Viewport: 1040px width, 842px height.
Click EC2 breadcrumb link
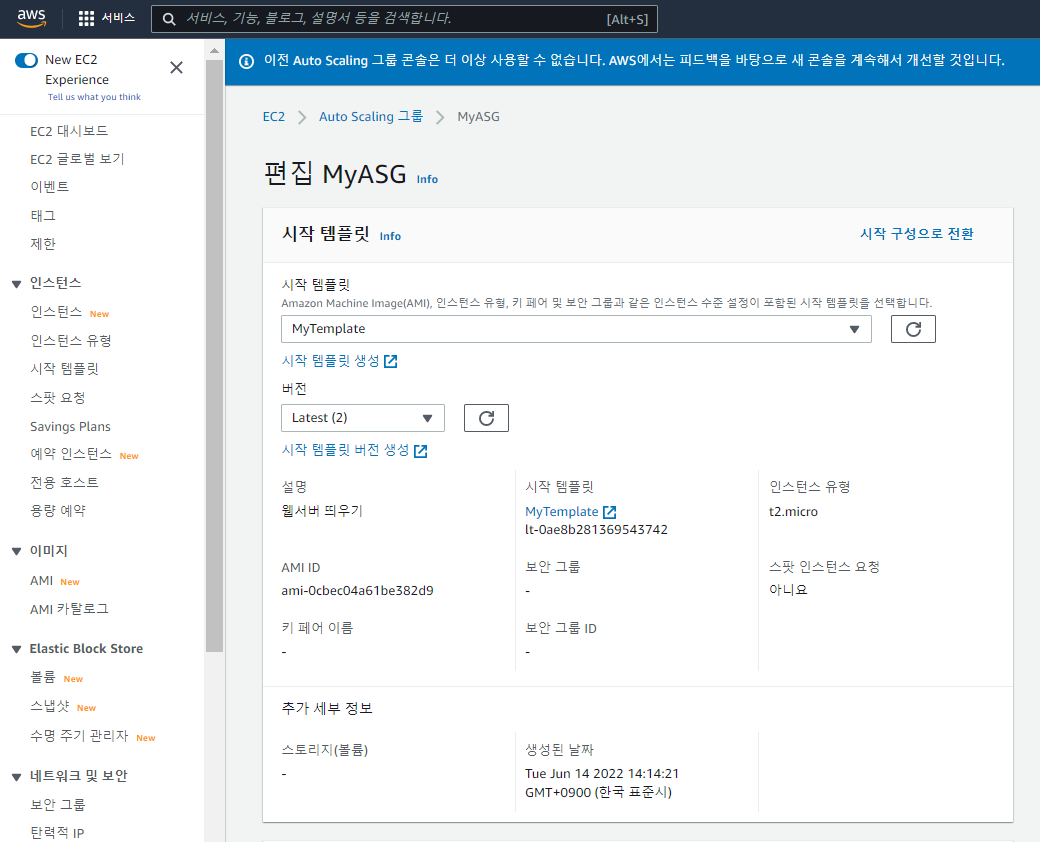[273, 117]
